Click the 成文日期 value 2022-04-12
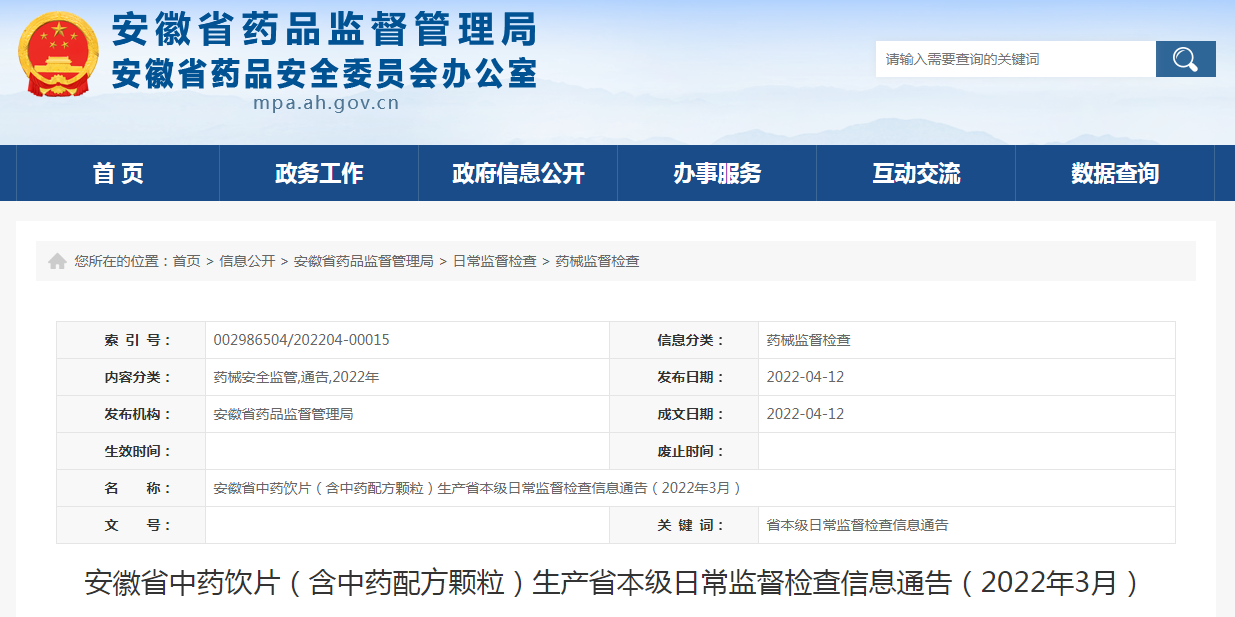This screenshot has width=1235, height=617. pos(805,414)
